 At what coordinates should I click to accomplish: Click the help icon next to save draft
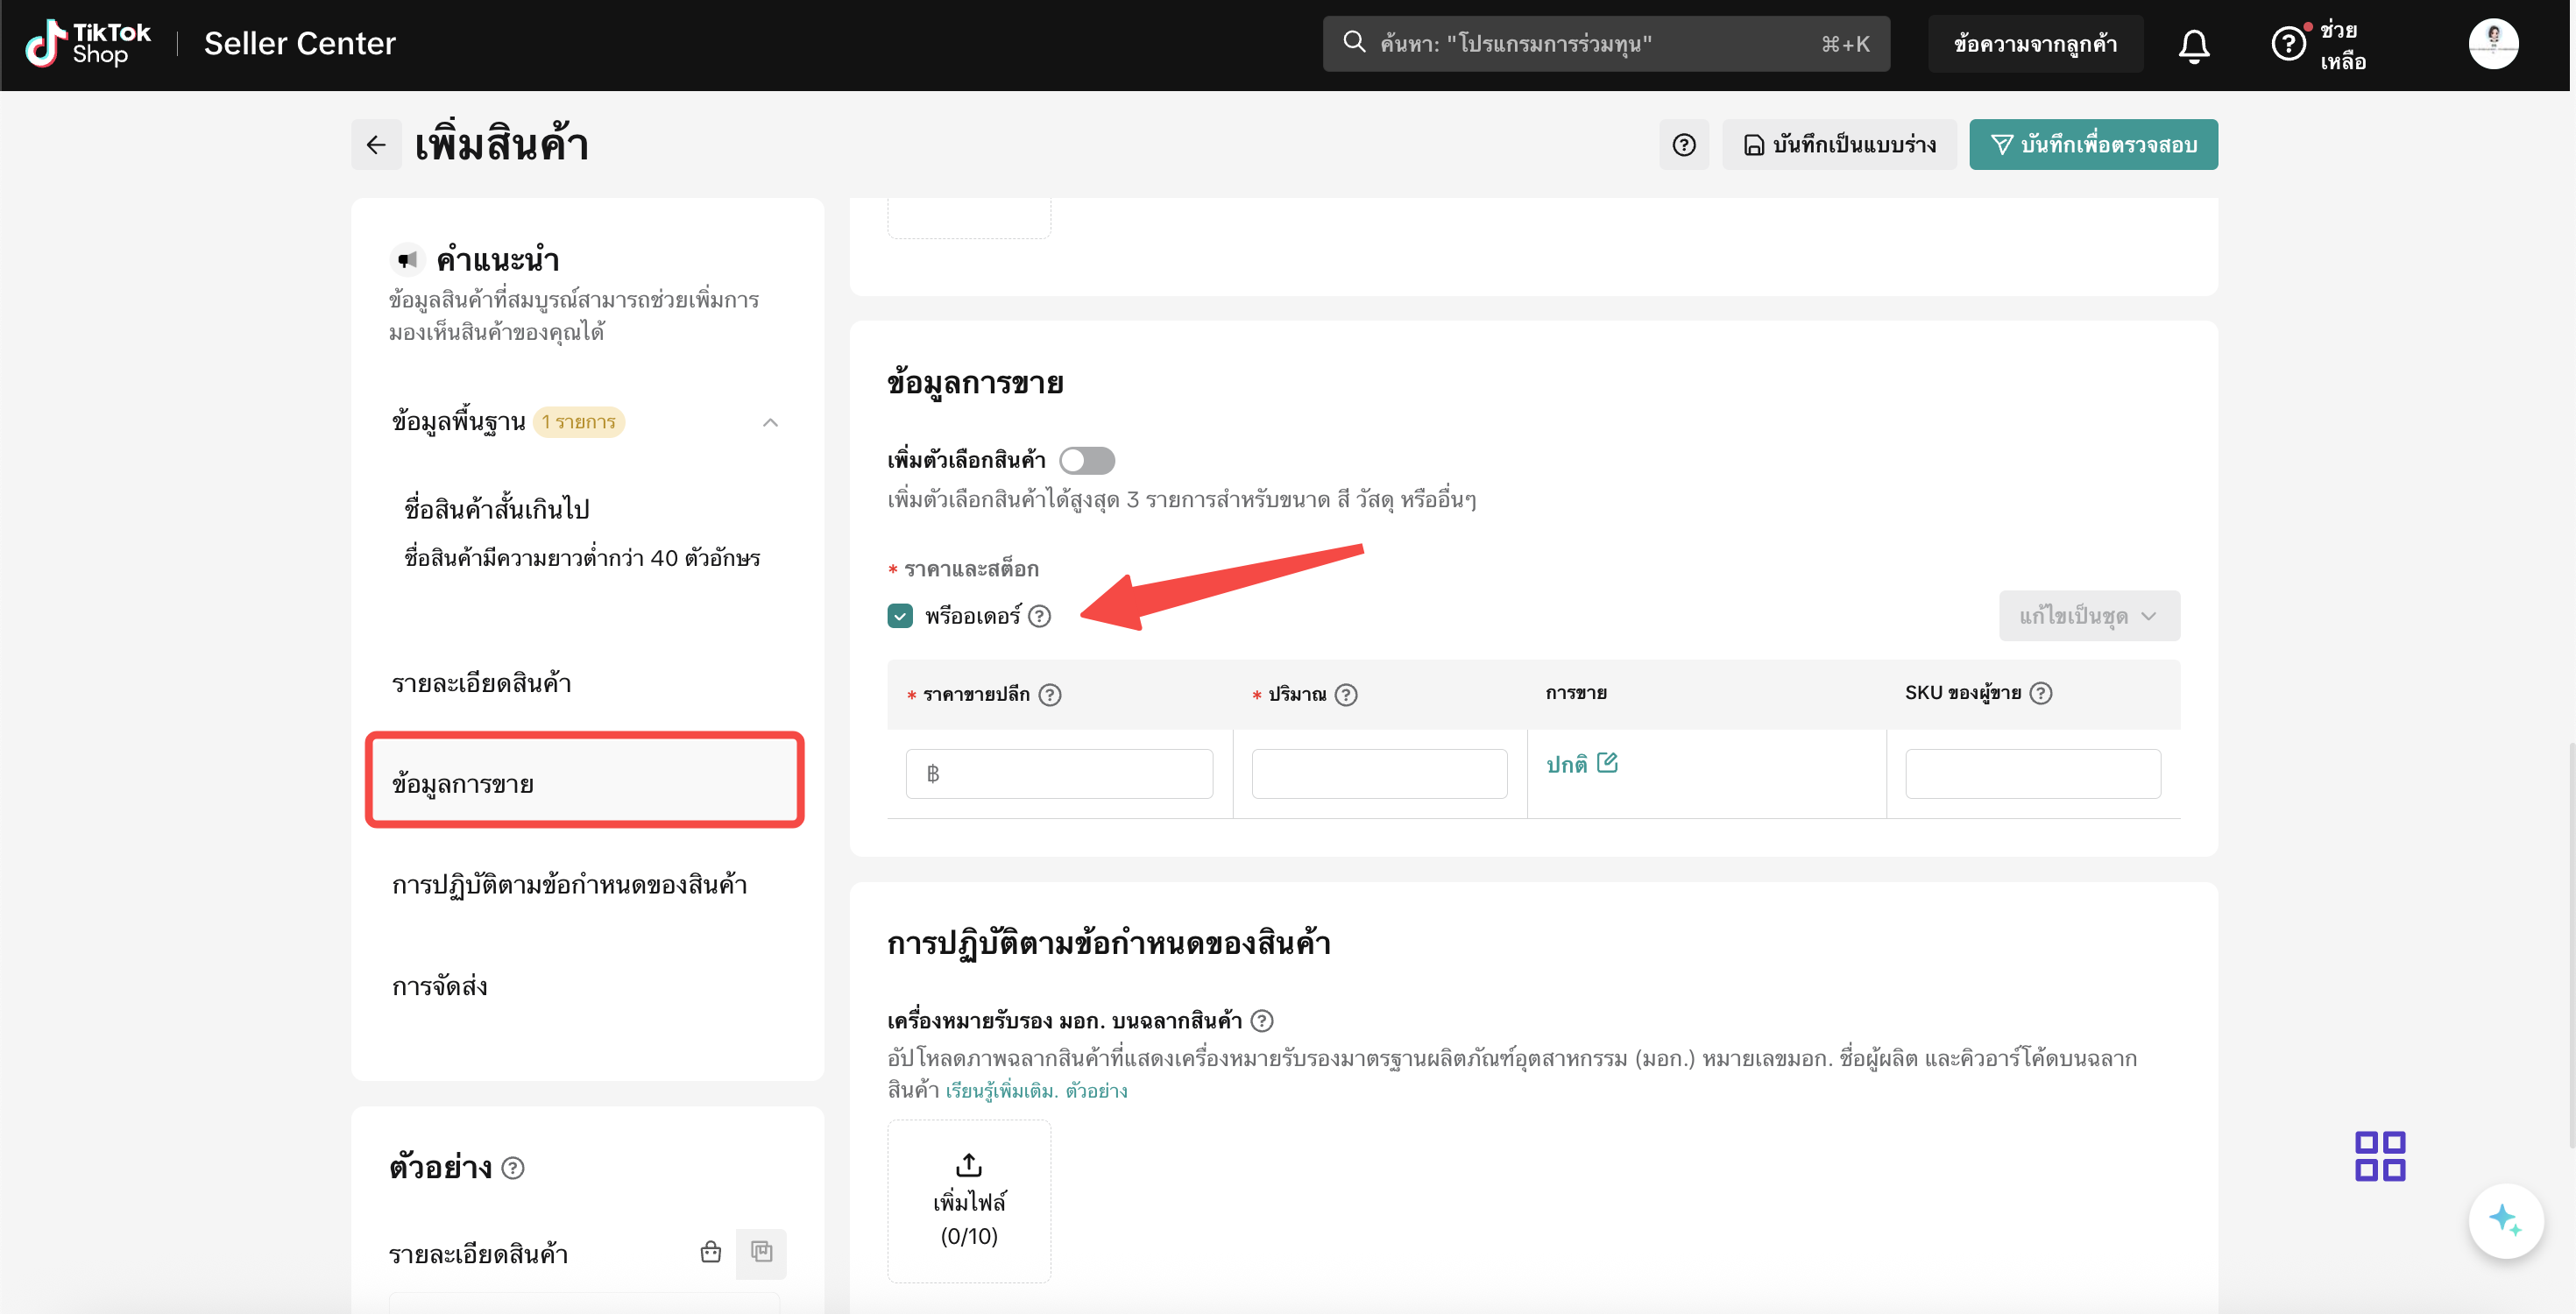1684,145
